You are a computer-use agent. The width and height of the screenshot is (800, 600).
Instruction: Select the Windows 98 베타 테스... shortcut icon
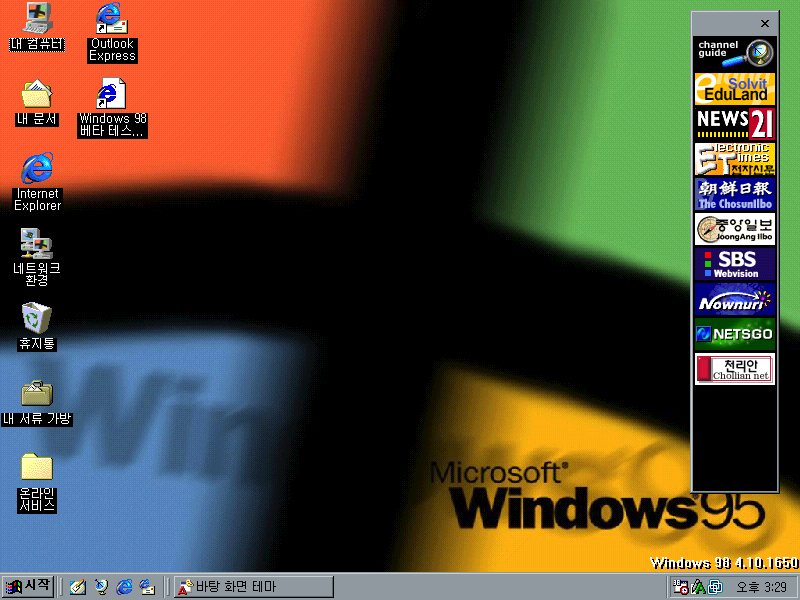[x=112, y=107]
